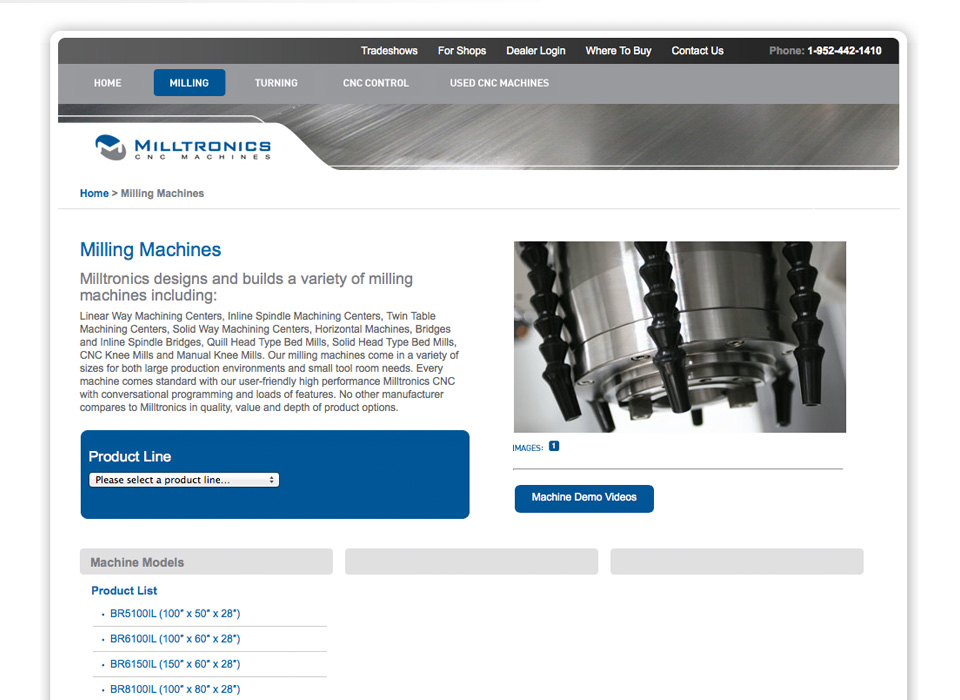The height and width of the screenshot is (700, 960).
Task: Open the Turning navigation tab
Action: coord(276,83)
